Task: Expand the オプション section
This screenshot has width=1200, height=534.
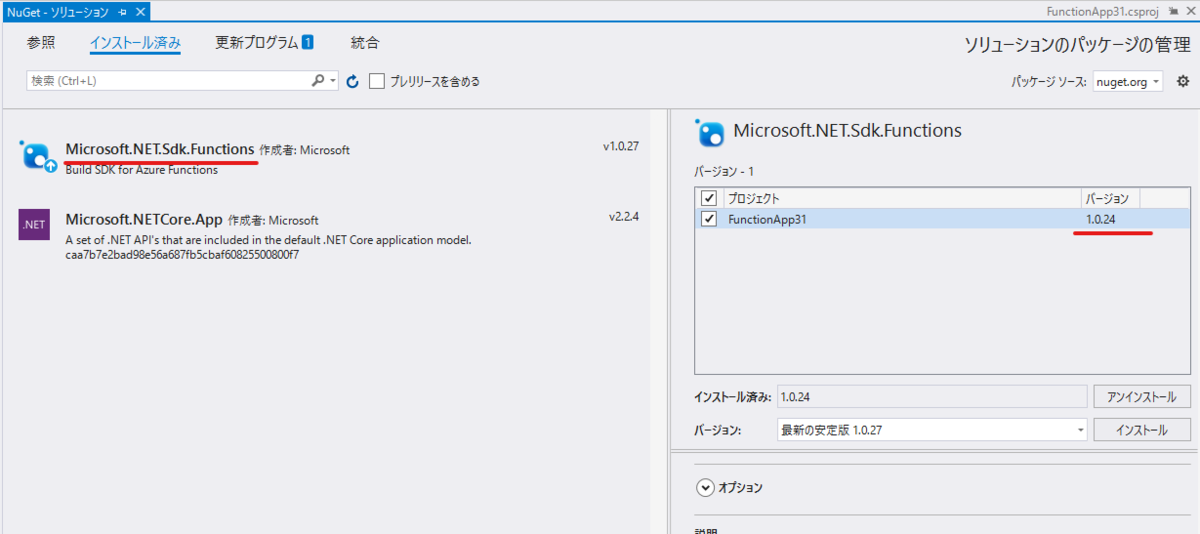Action: [x=706, y=488]
